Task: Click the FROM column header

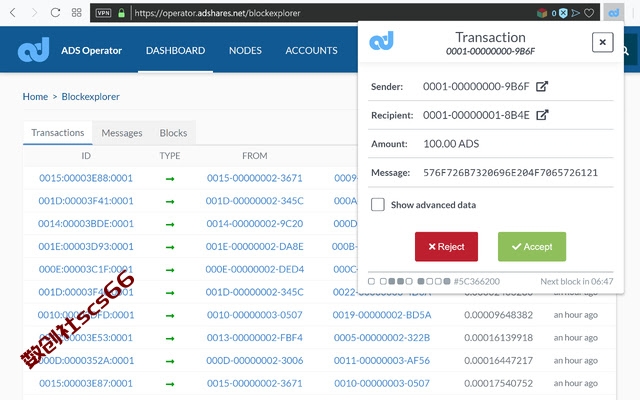Action: [254, 156]
